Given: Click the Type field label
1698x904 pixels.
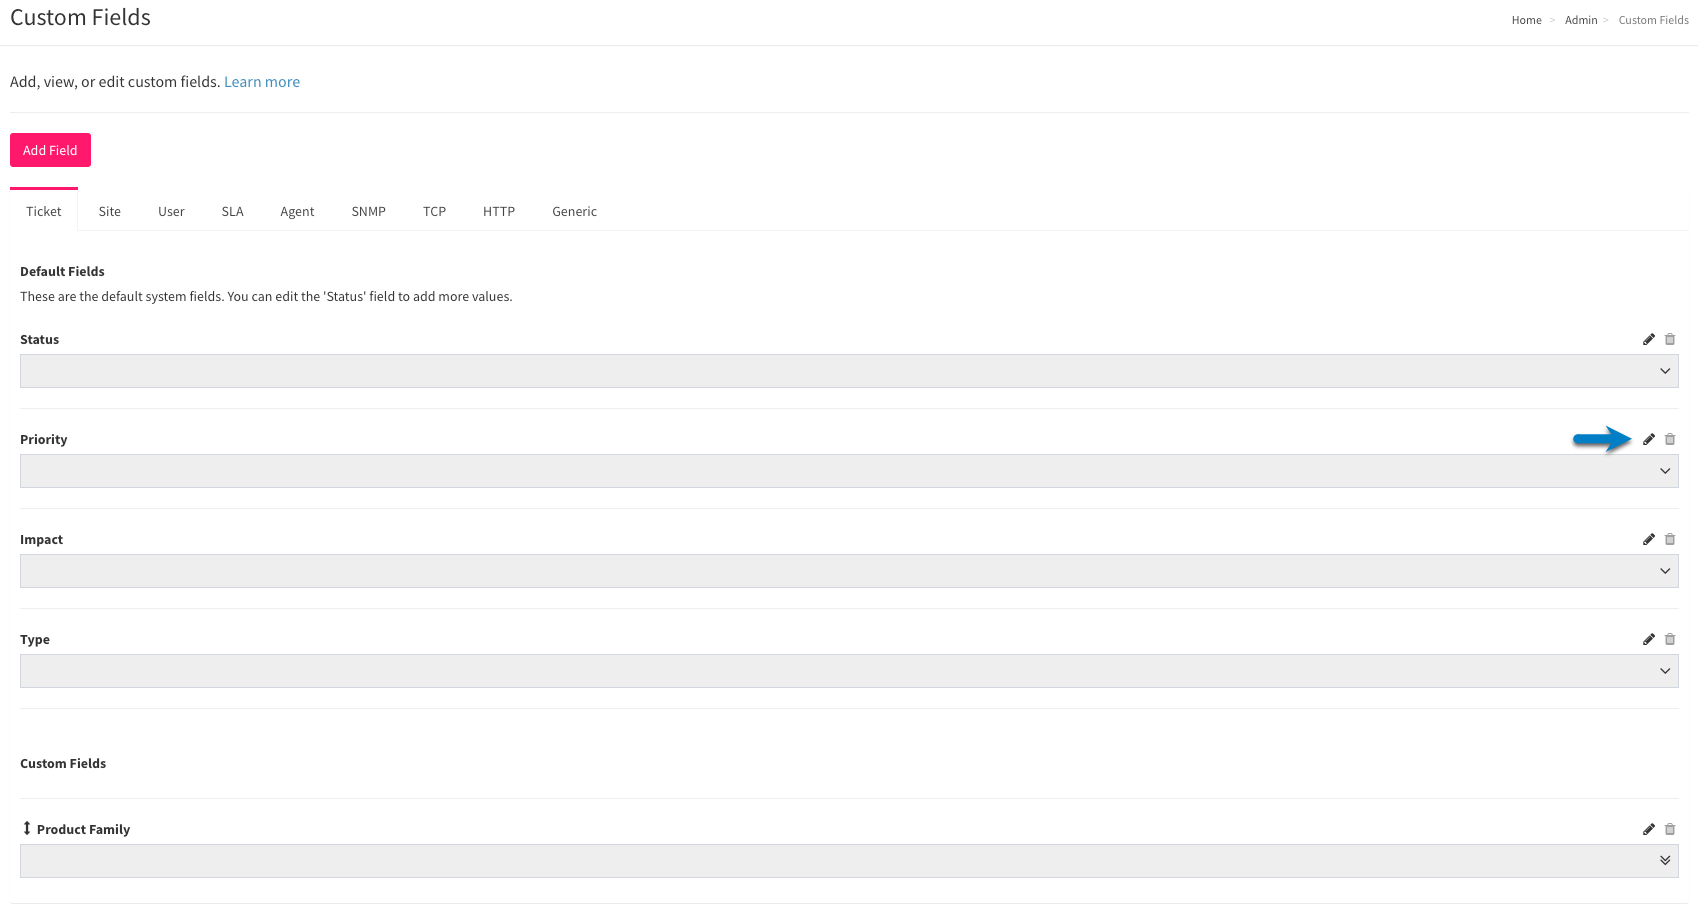Looking at the screenshot, I should [35, 639].
